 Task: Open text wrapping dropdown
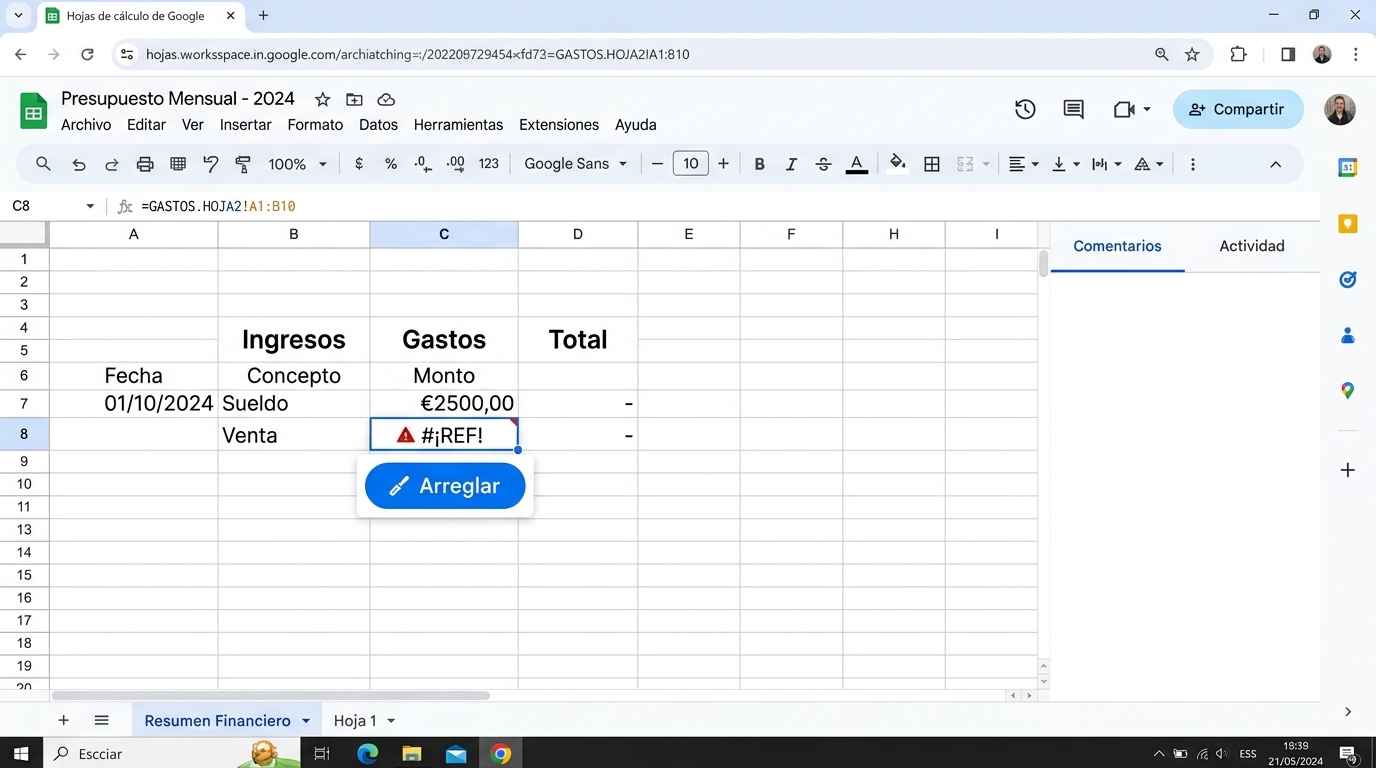(x=1106, y=164)
